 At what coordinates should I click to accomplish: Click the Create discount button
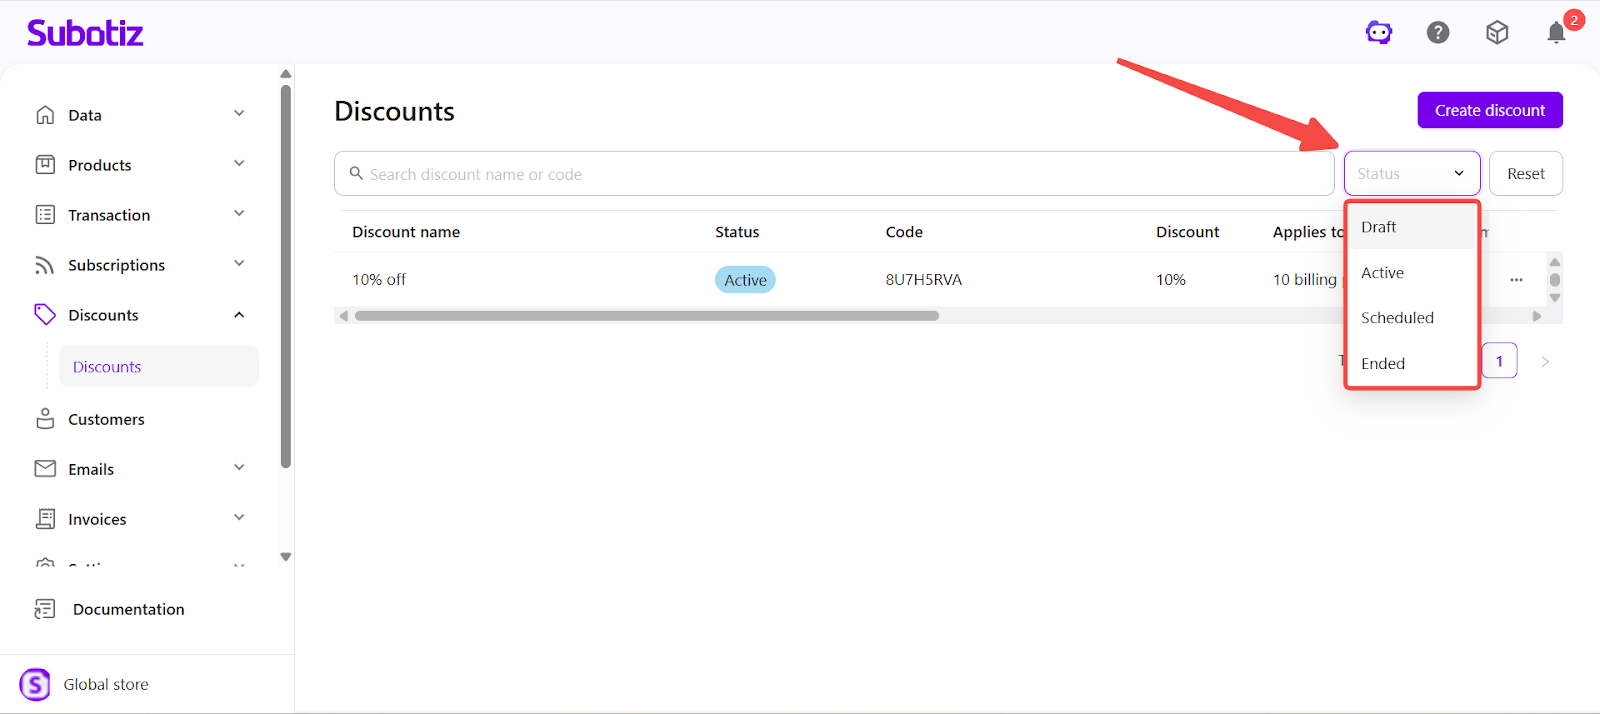(x=1489, y=110)
